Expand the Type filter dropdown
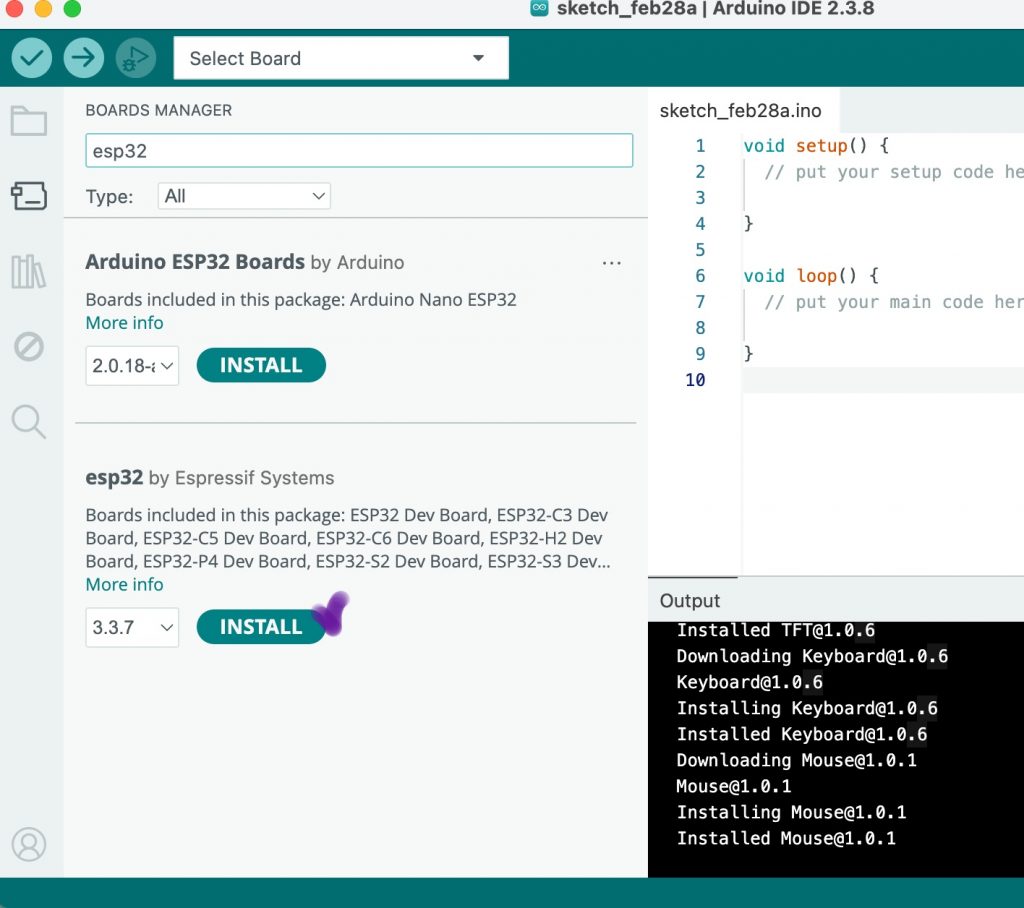 click(244, 196)
